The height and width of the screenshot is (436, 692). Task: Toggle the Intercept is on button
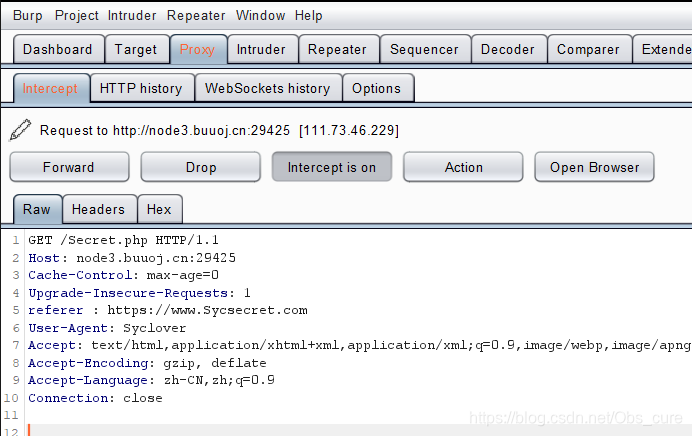pos(331,167)
